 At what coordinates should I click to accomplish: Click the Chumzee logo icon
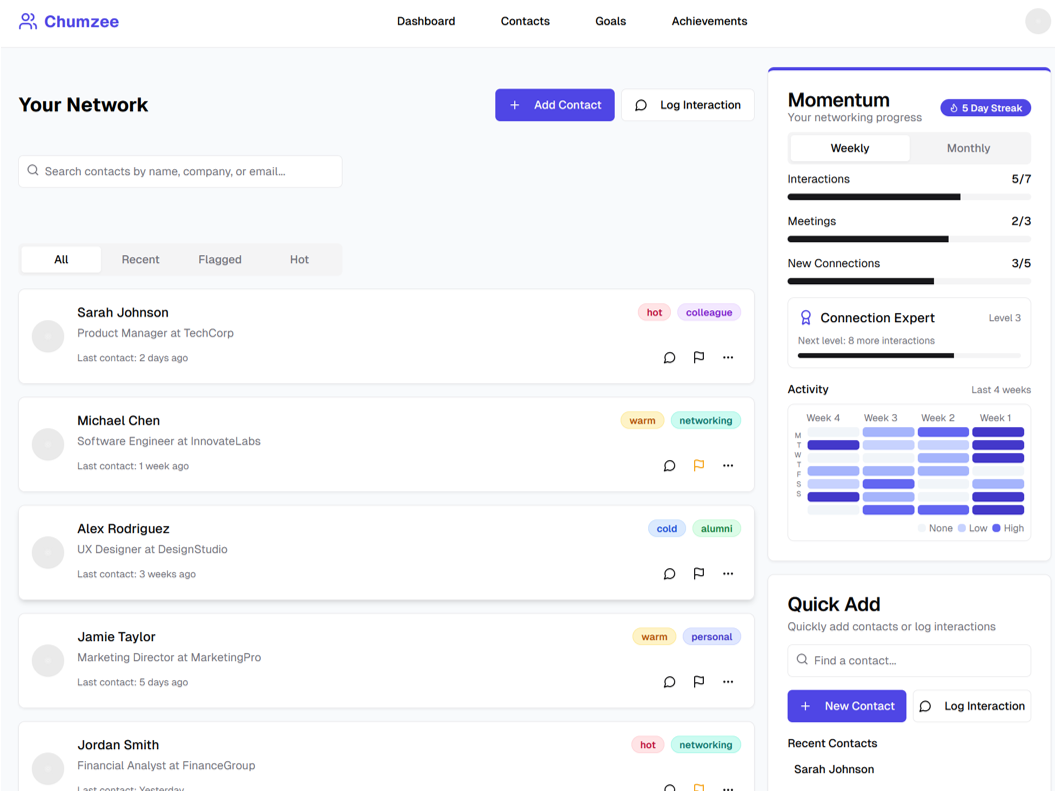coord(28,21)
